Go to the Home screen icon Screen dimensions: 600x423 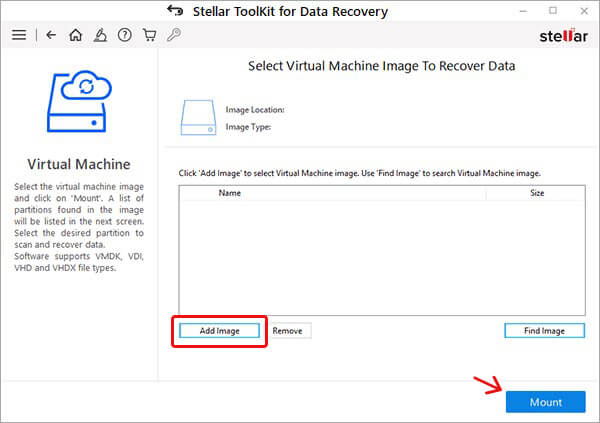[75, 35]
